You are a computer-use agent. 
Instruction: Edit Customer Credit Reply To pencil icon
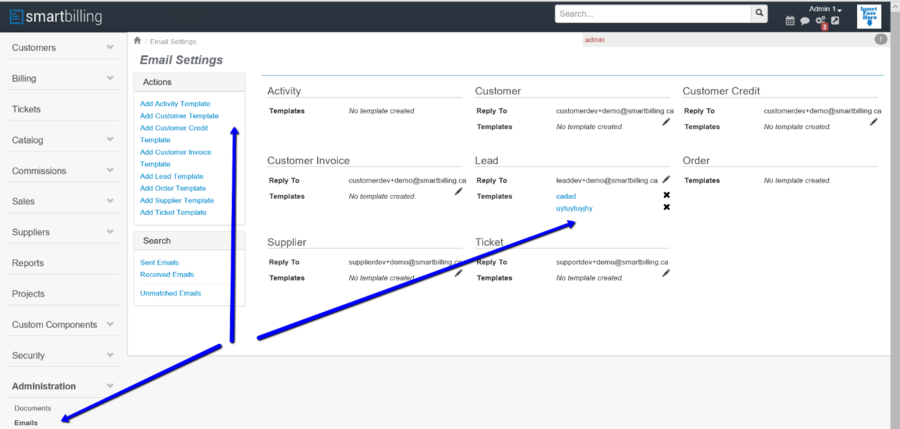874,122
